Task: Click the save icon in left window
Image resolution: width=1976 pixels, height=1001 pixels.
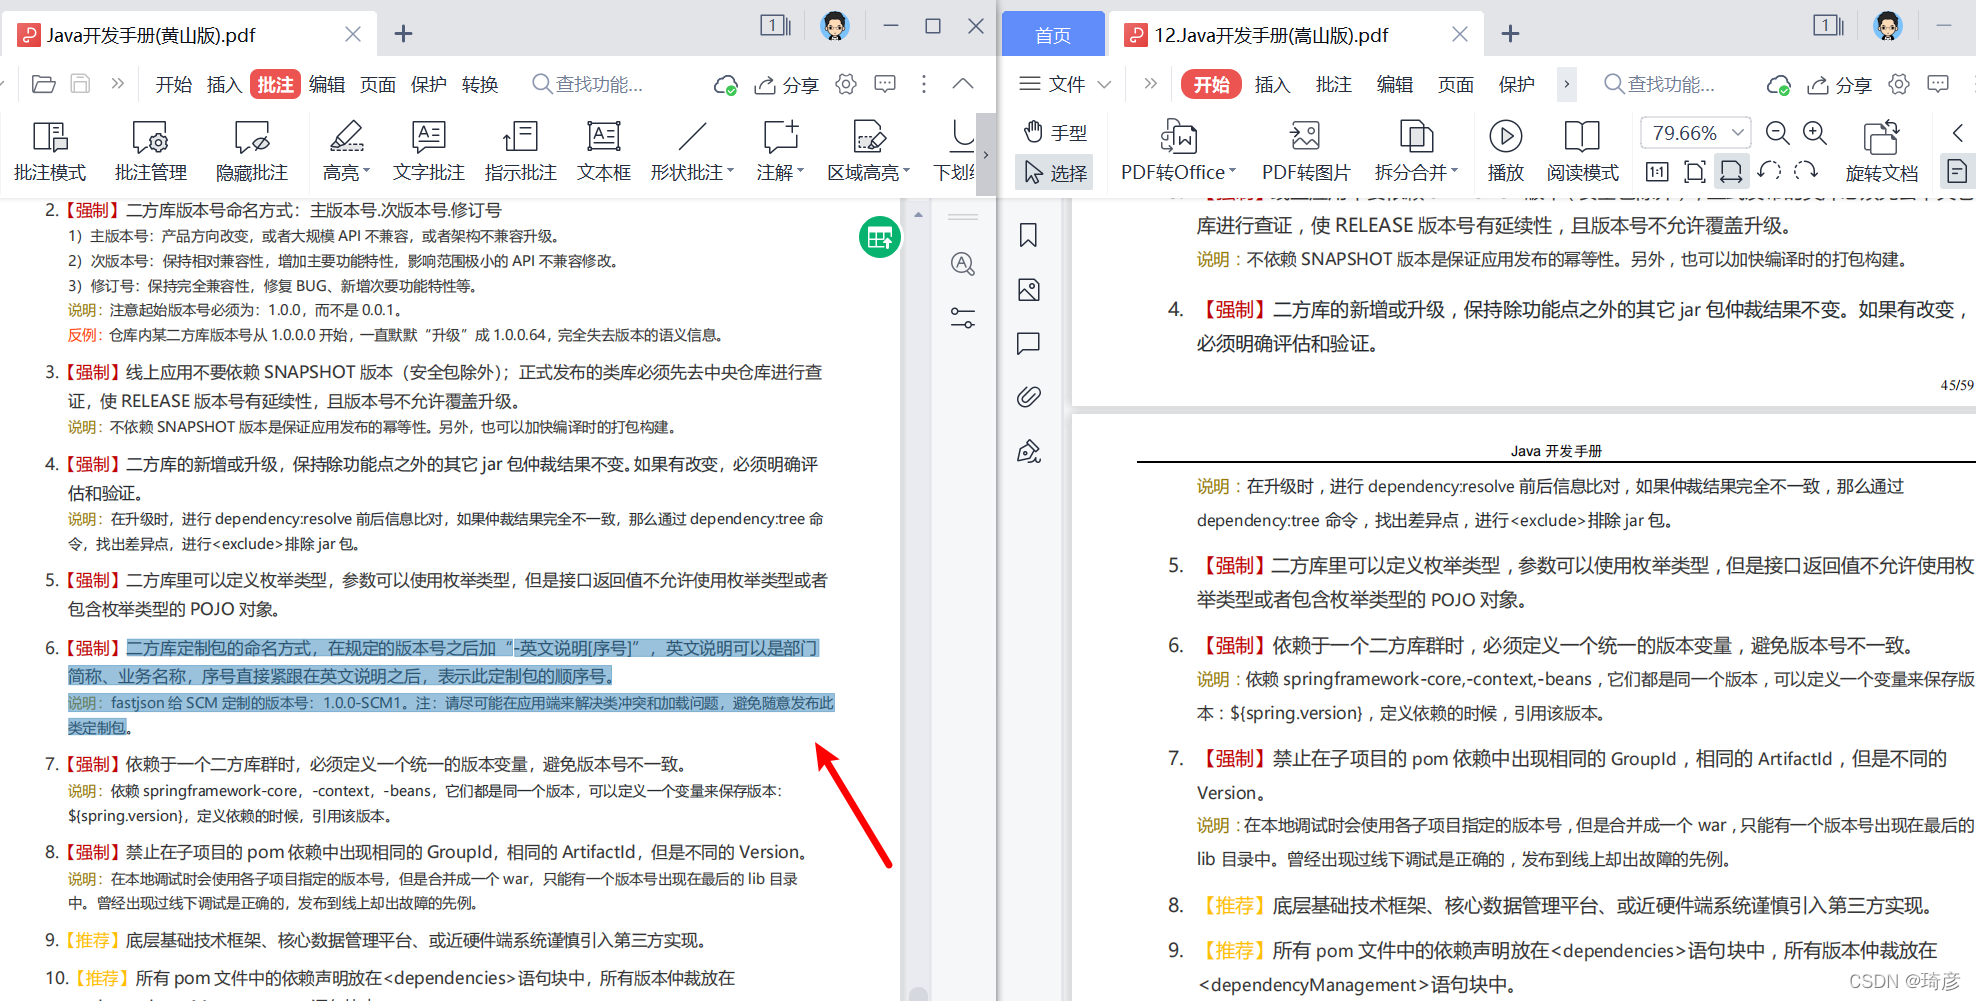Action: (81, 84)
